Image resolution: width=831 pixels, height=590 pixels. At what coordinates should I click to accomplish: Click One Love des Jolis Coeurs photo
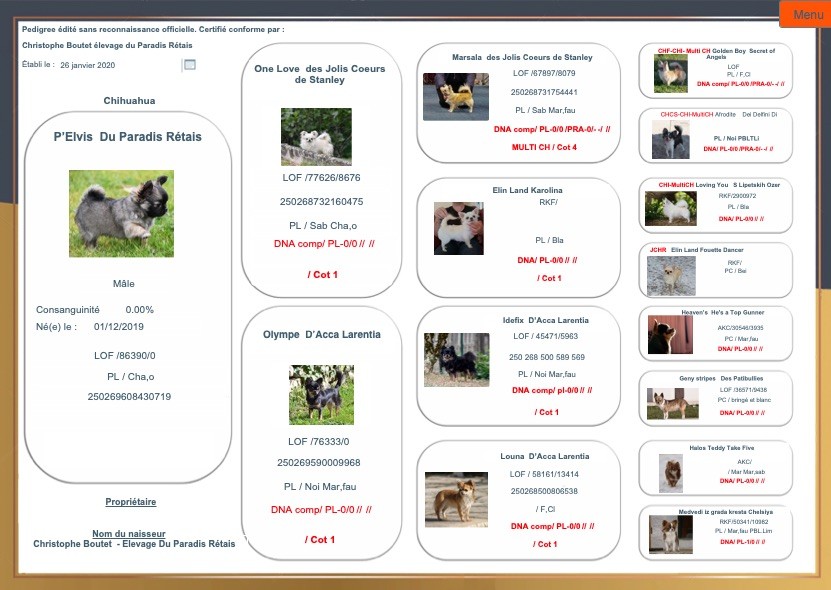pyautogui.click(x=316, y=136)
